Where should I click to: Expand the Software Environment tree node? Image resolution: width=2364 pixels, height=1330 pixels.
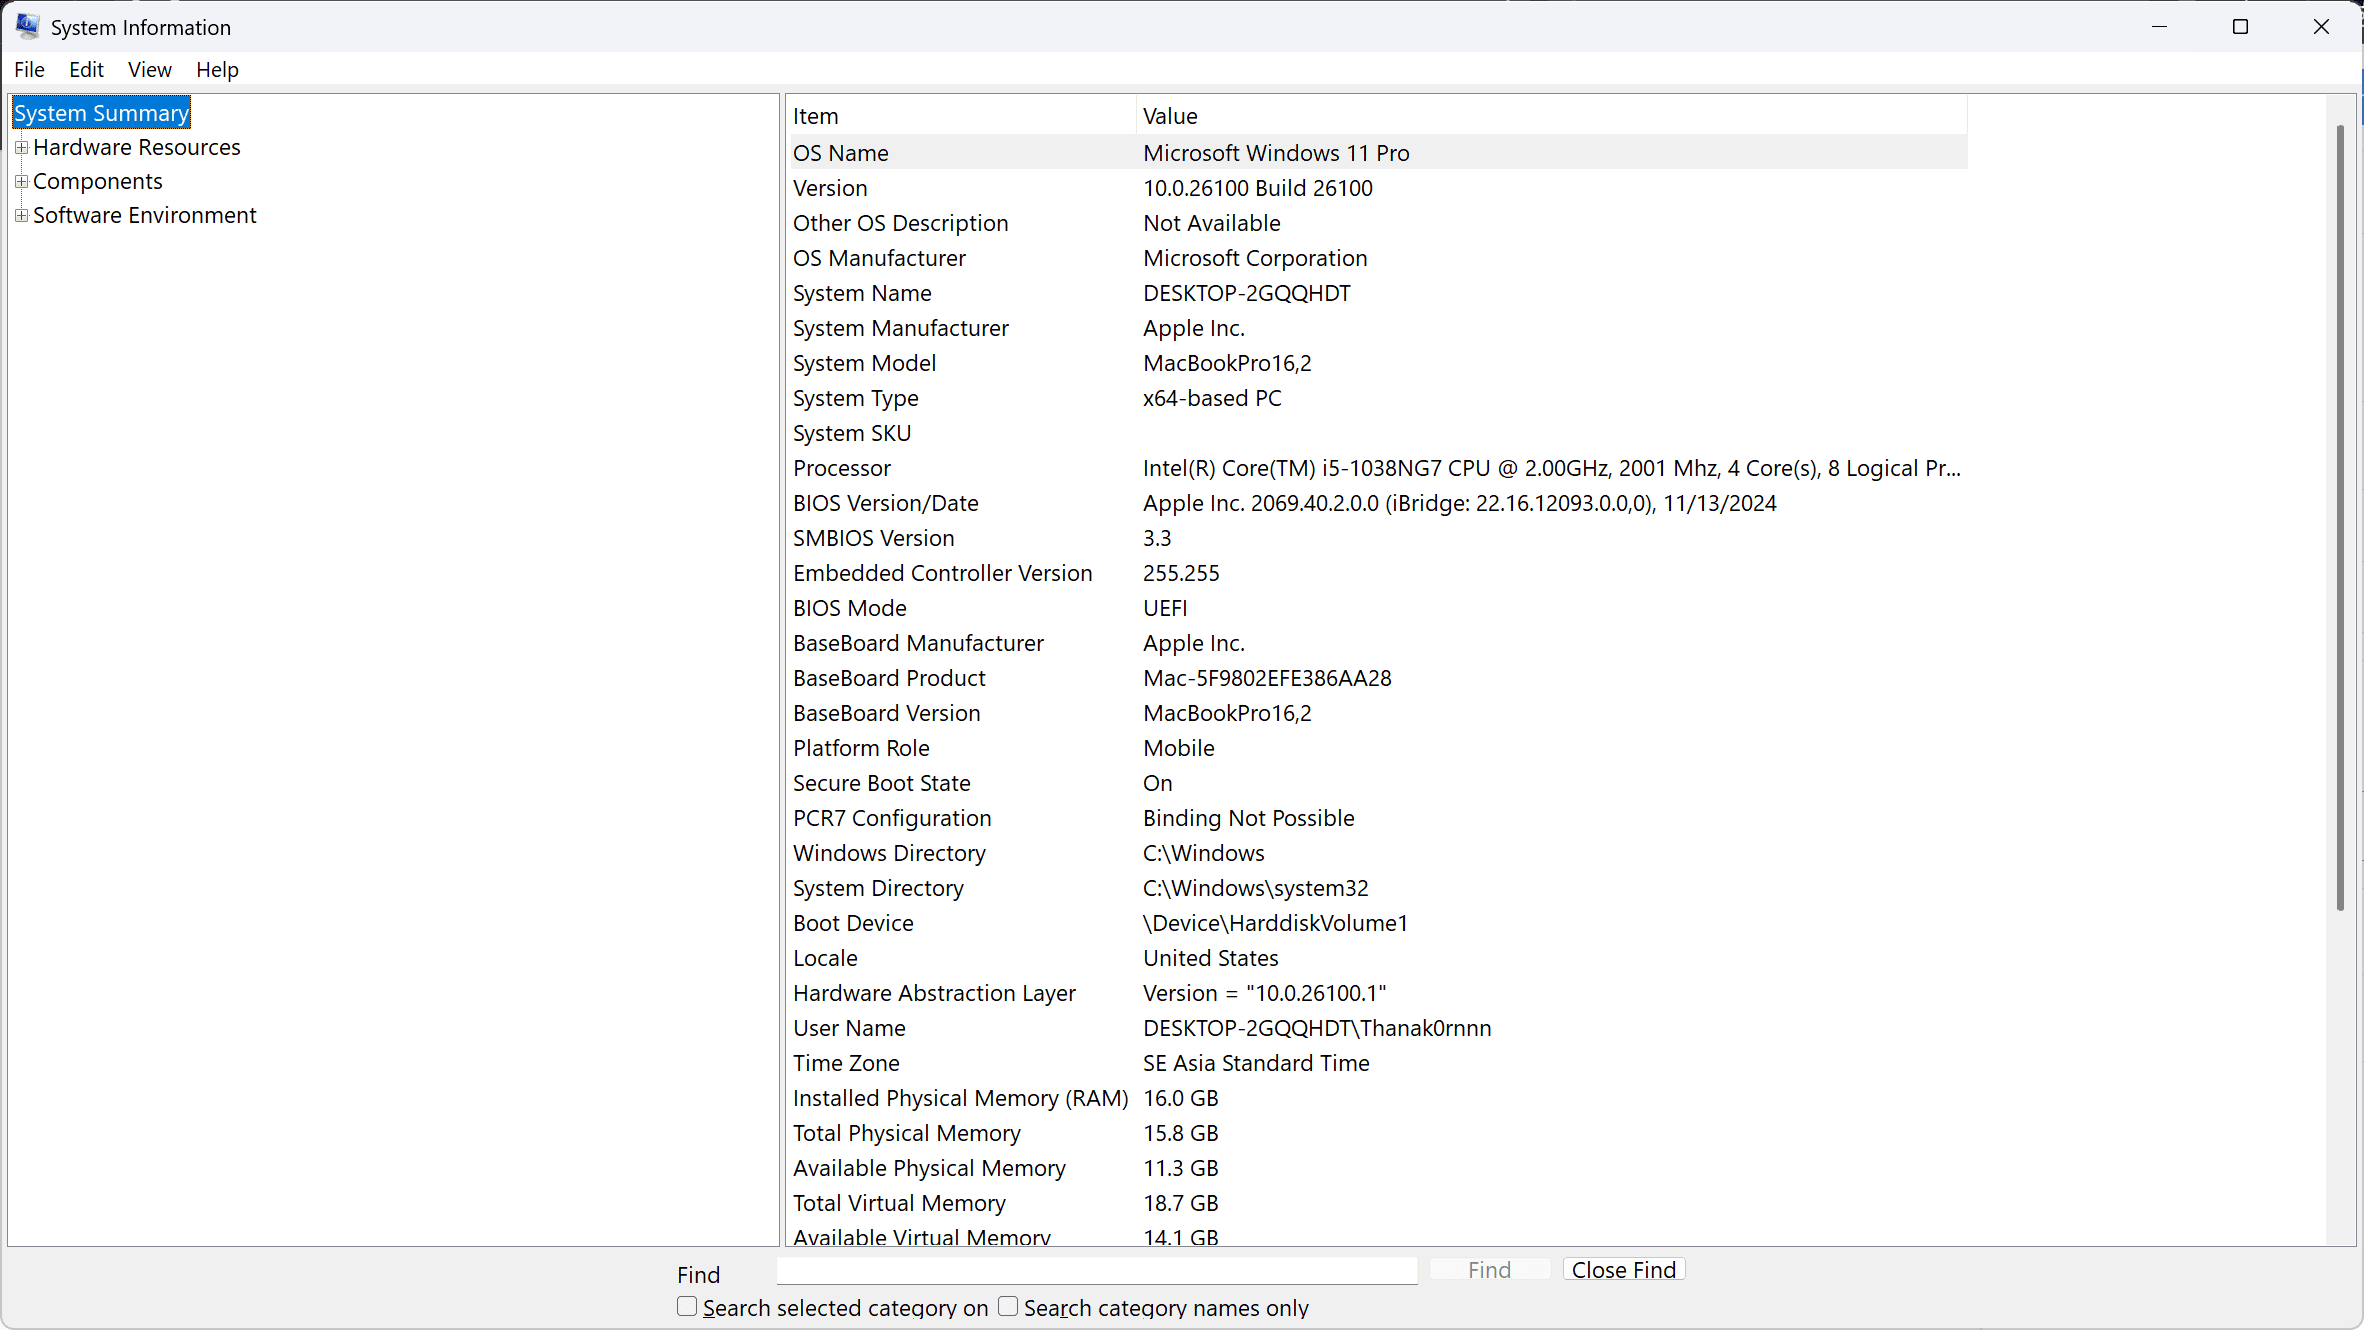point(21,216)
